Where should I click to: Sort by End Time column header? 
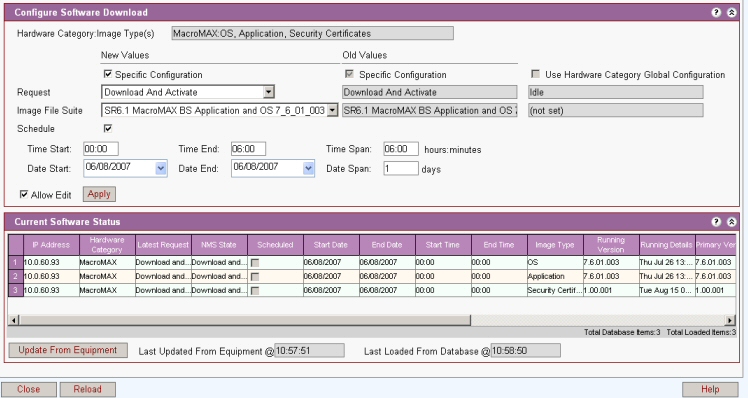499,245
